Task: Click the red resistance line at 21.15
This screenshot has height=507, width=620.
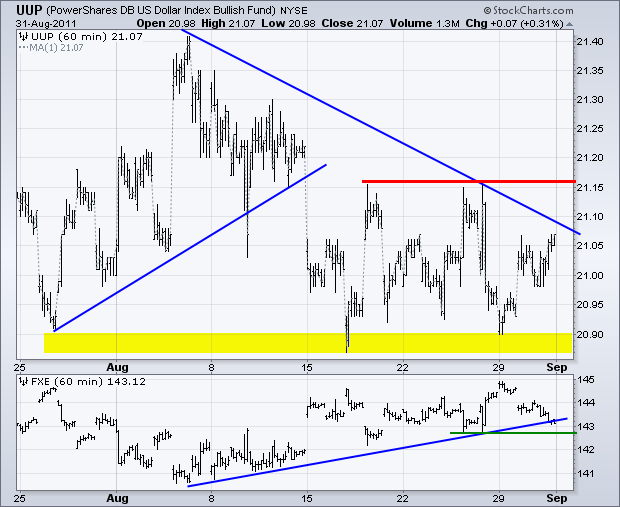Action: 469,182
